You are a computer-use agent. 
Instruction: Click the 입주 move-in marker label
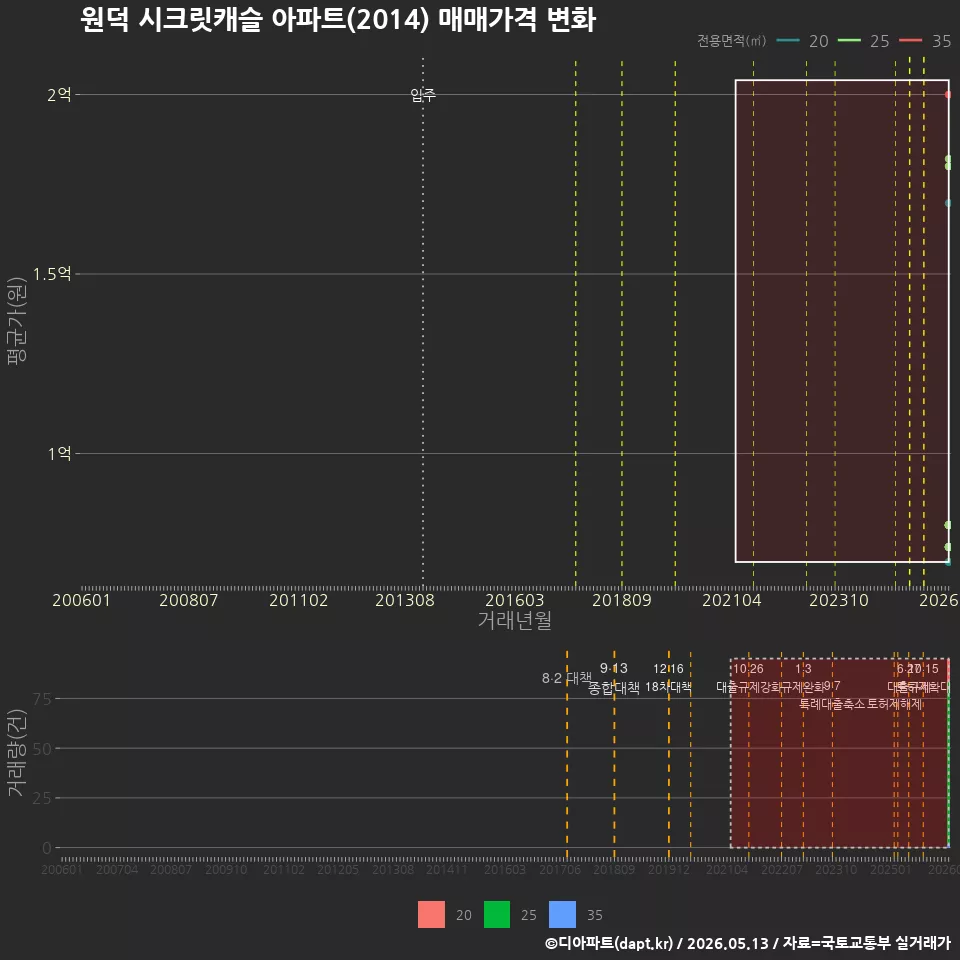422,95
